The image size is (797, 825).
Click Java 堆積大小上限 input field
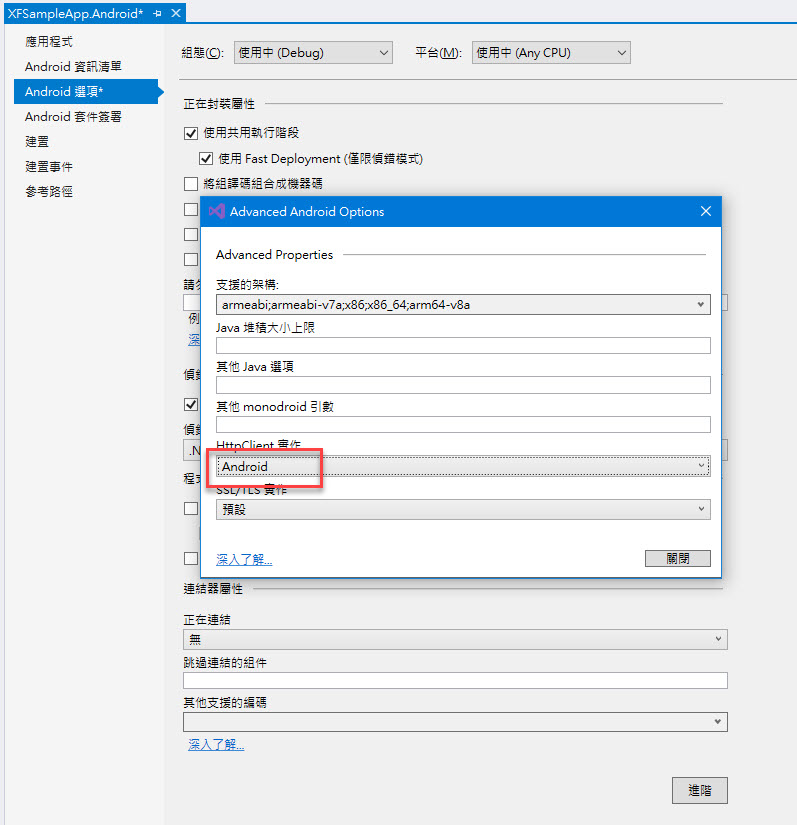[463, 346]
